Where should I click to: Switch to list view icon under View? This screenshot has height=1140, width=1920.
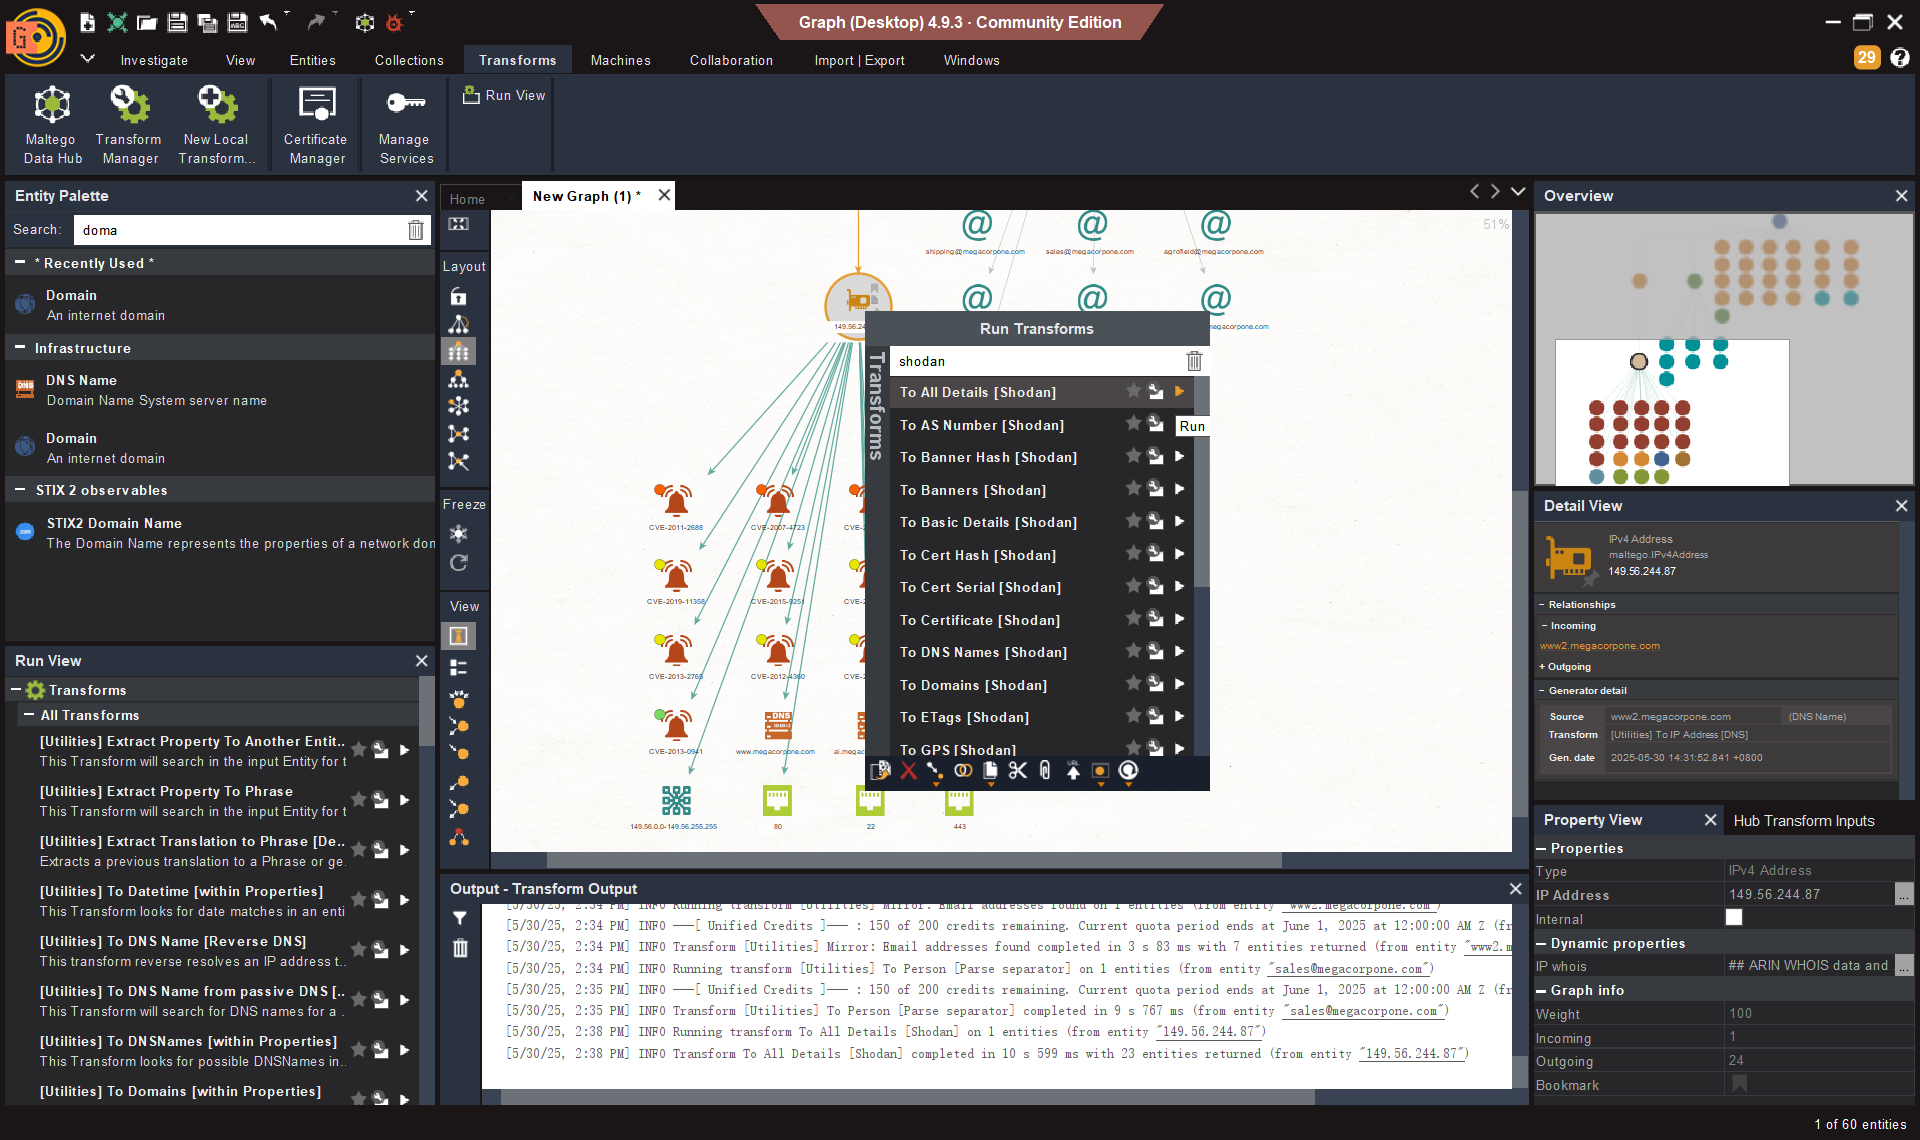pyautogui.click(x=459, y=667)
